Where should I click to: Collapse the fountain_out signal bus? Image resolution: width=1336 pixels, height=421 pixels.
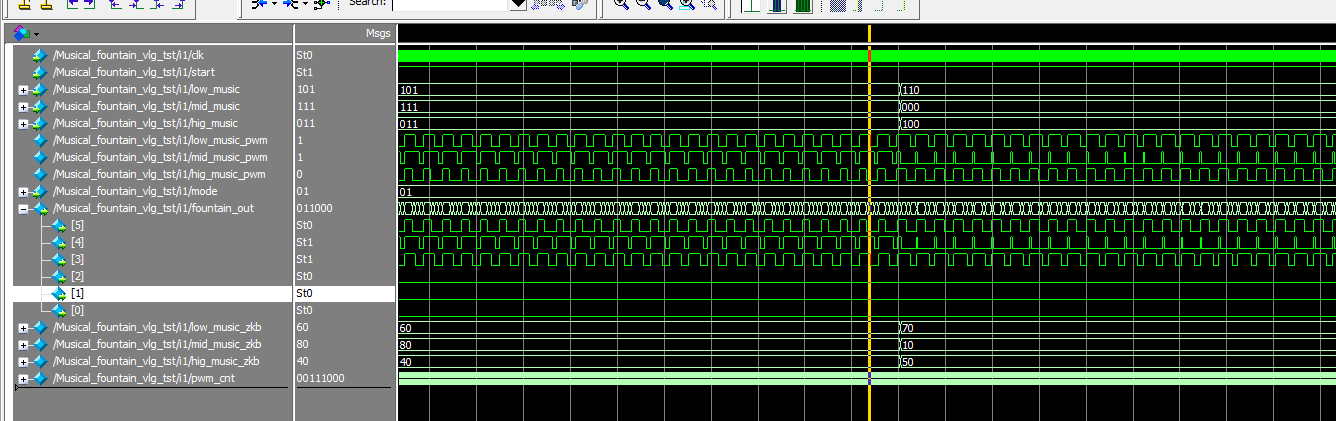click(23, 209)
